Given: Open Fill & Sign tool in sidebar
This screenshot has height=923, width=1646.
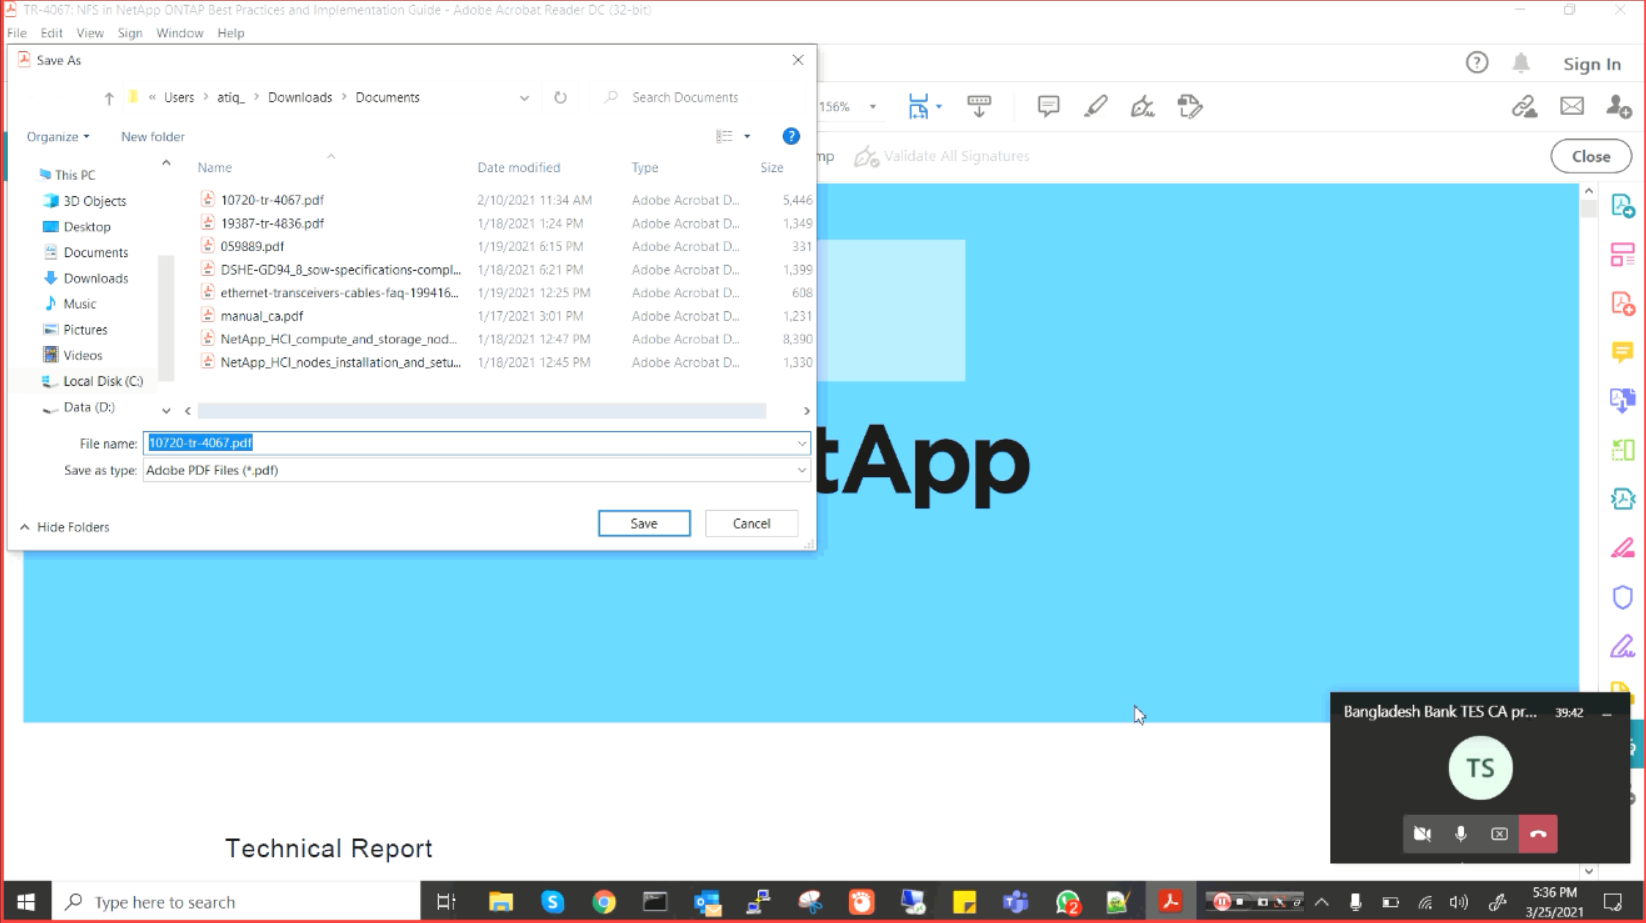Looking at the screenshot, I should [x=1623, y=646].
